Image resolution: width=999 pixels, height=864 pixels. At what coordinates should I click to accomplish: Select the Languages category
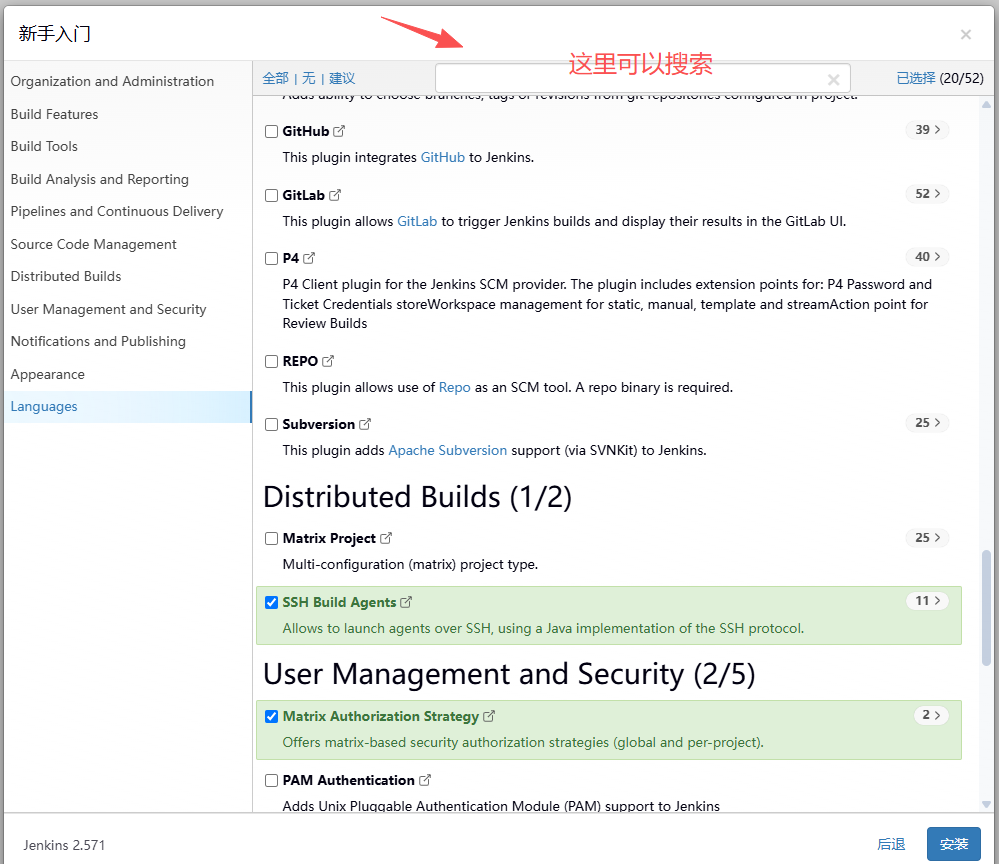[x=127, y=407]
